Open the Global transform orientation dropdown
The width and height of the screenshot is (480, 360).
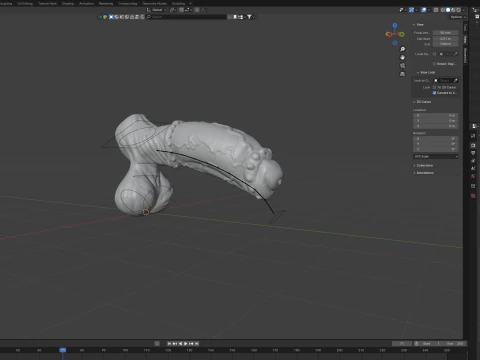click(157, 10)
